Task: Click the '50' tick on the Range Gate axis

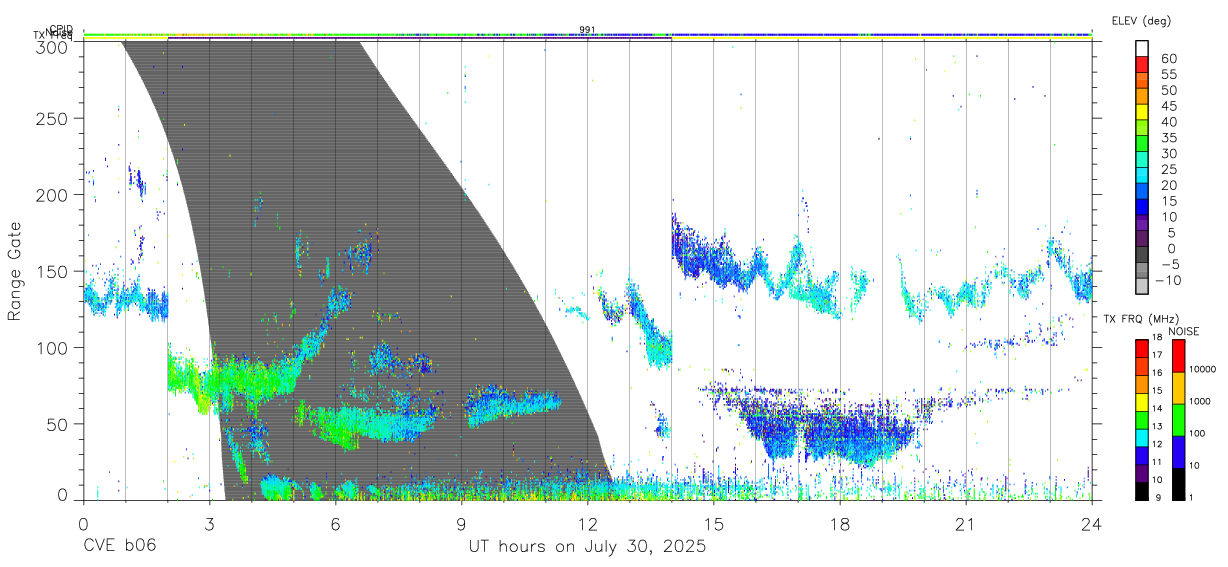Action: [x=59, y=424]
